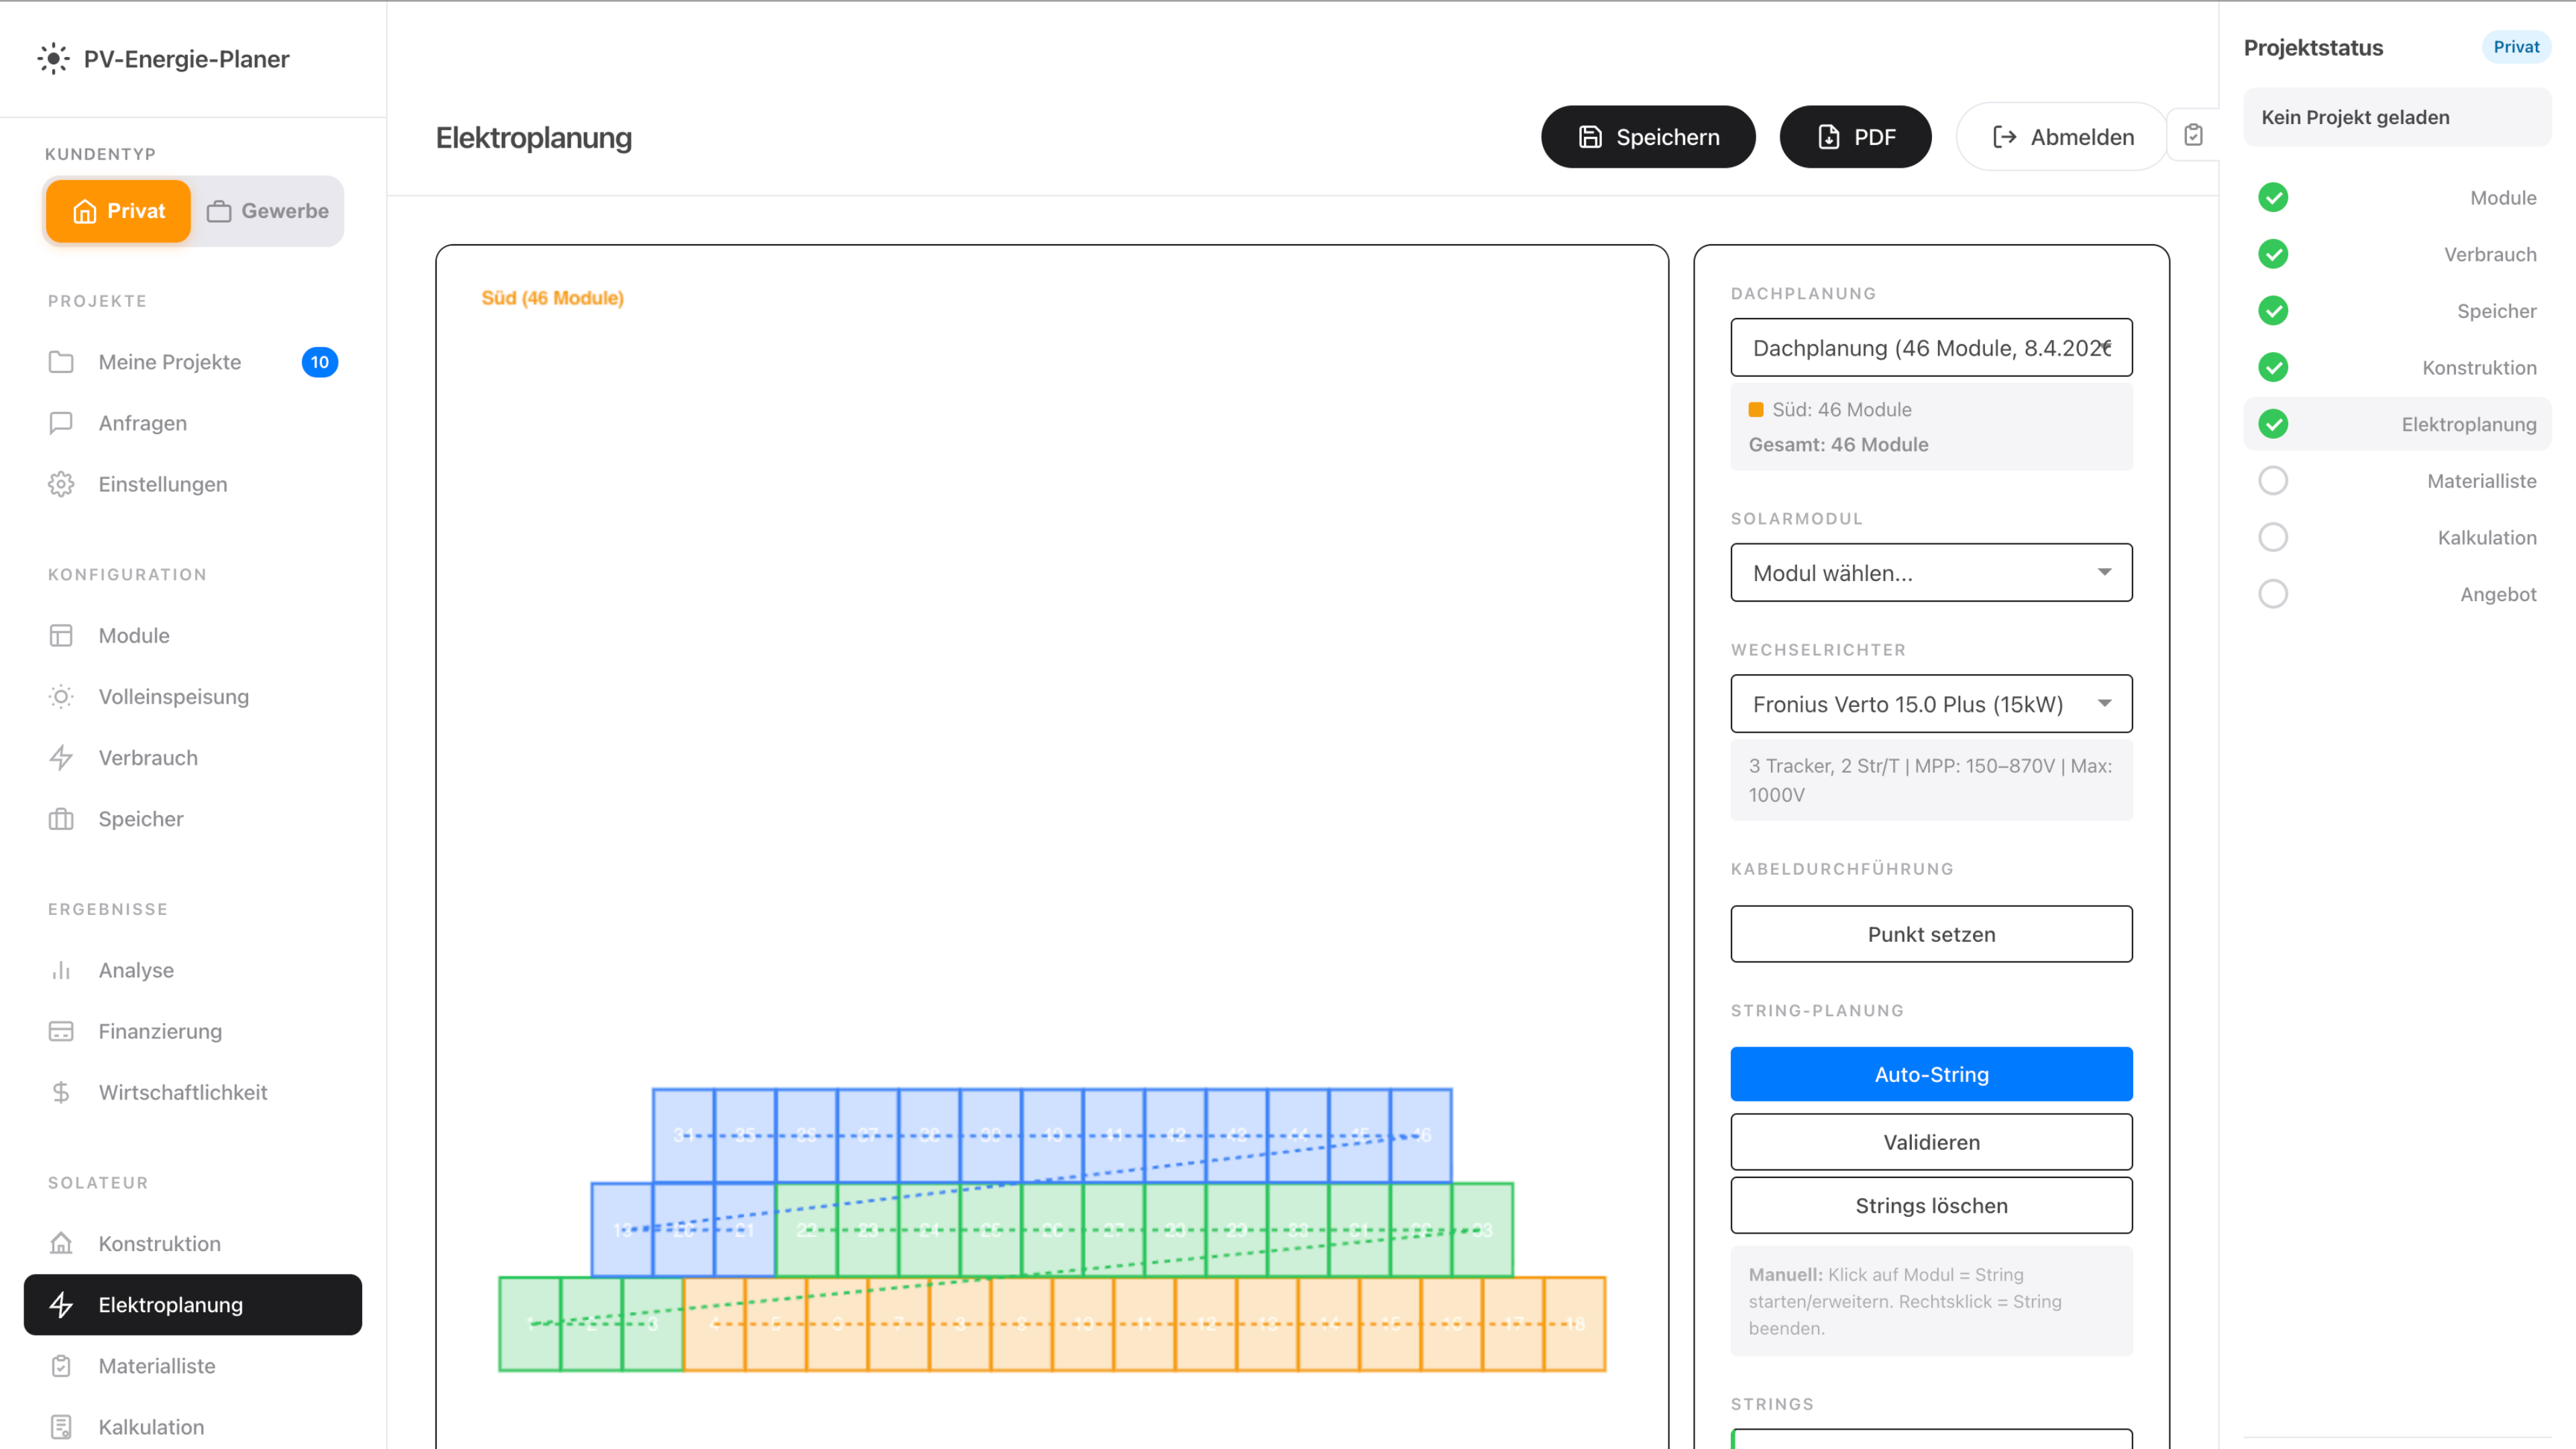Click the folder icon for Meine Projekte

click(x=61, y=362)
